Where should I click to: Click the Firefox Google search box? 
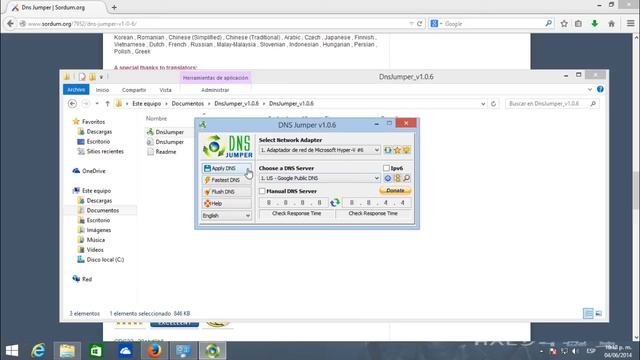pos(492,24)
